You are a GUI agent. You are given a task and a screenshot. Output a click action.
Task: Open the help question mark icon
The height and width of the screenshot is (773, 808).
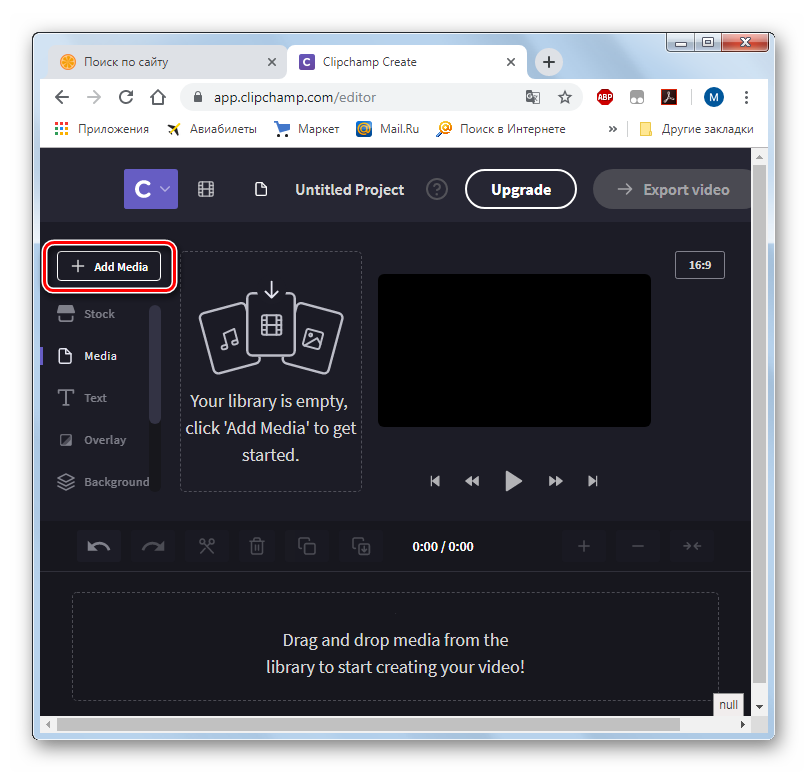click(437, 189)
